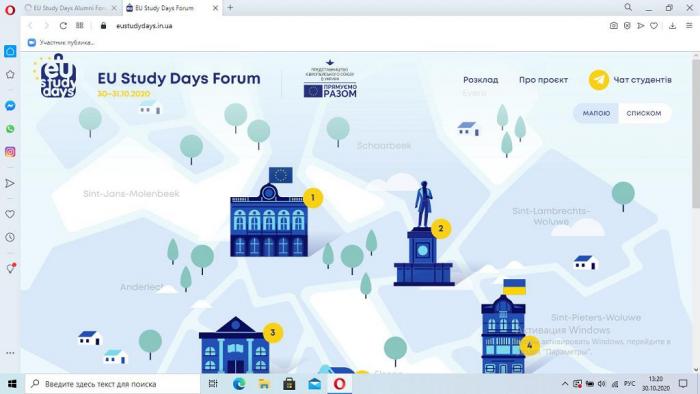
Task: Open the Розклад menu item
Action: click(x=480, y=80)
